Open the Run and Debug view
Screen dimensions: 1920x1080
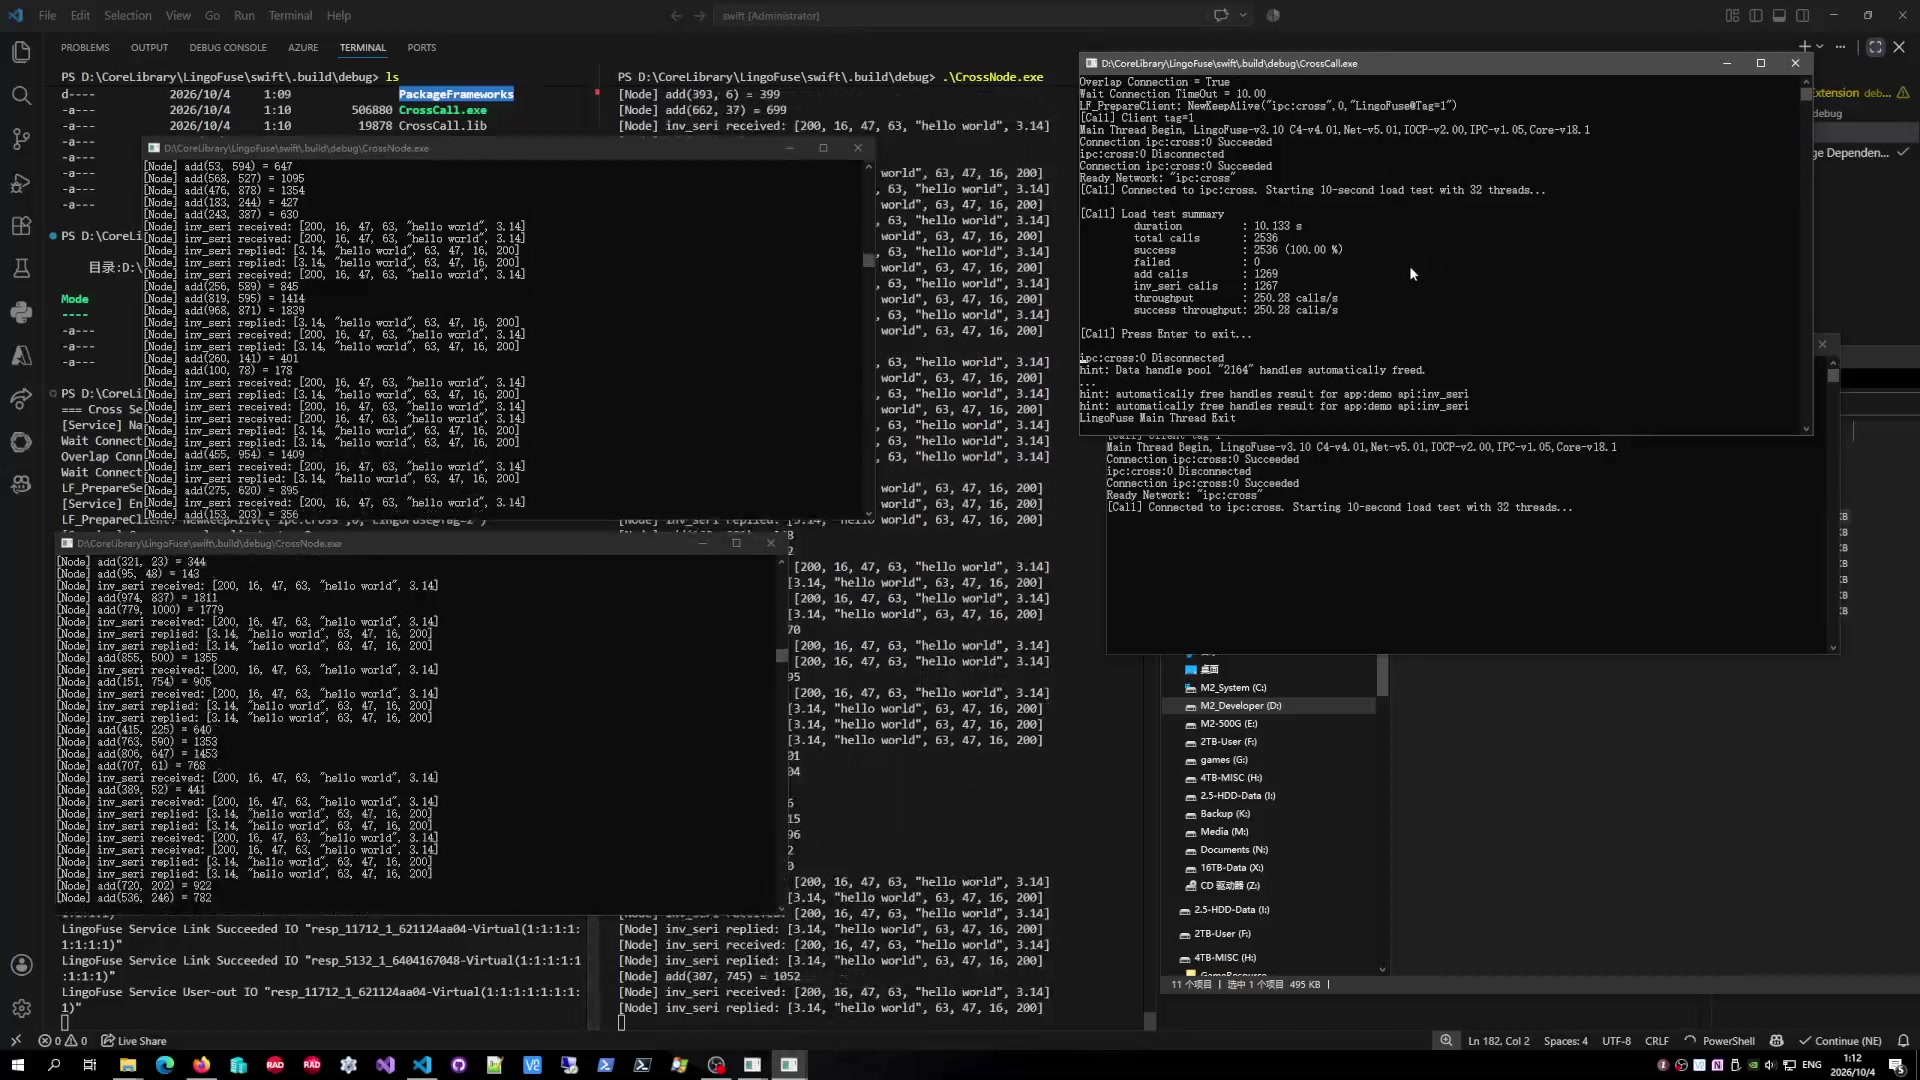pos(21,182)
